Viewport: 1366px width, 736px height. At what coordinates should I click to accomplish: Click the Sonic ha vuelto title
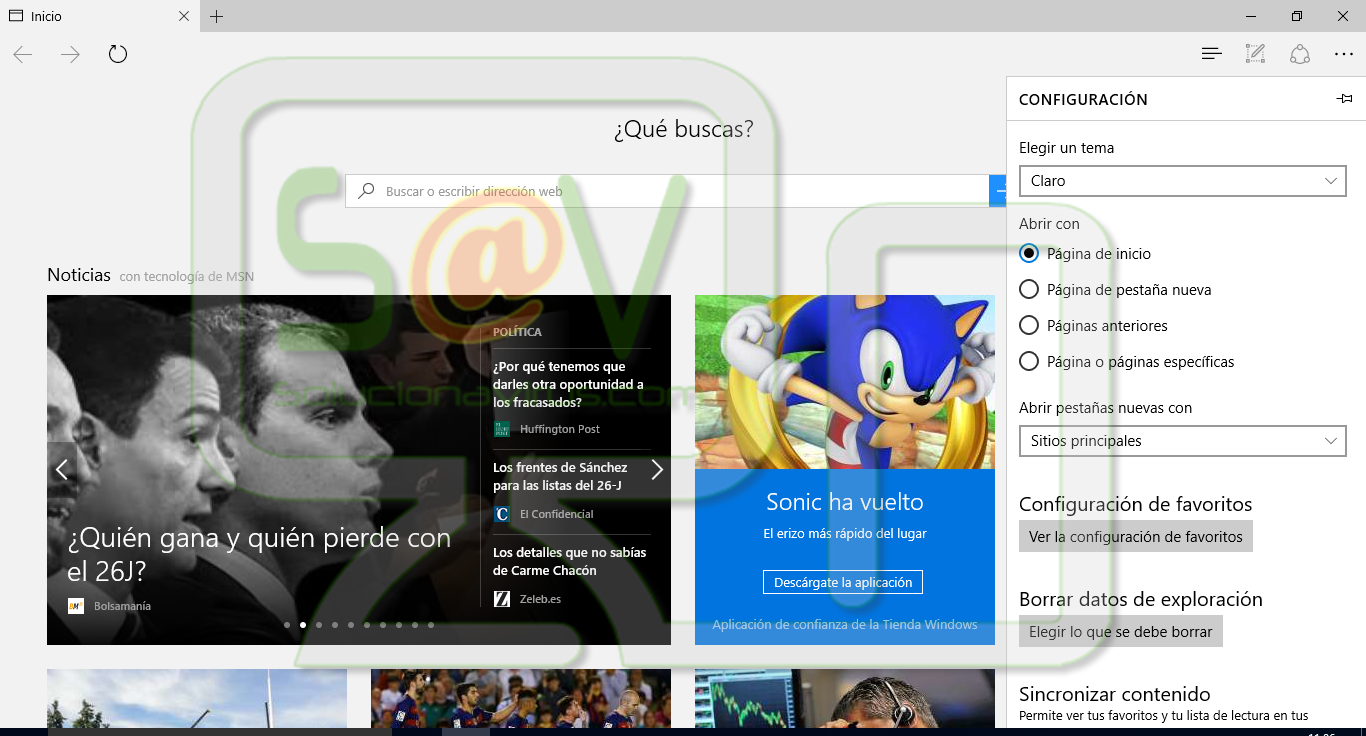click(x=845, y=502)
